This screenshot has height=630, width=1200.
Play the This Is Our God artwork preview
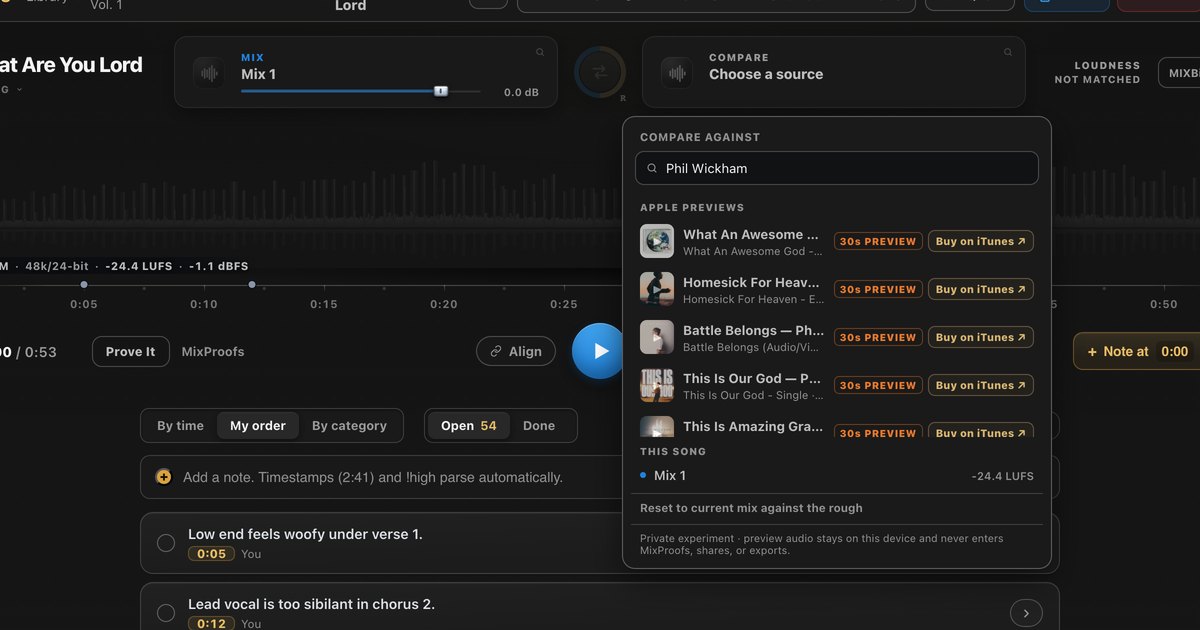(x=657, y=385)
